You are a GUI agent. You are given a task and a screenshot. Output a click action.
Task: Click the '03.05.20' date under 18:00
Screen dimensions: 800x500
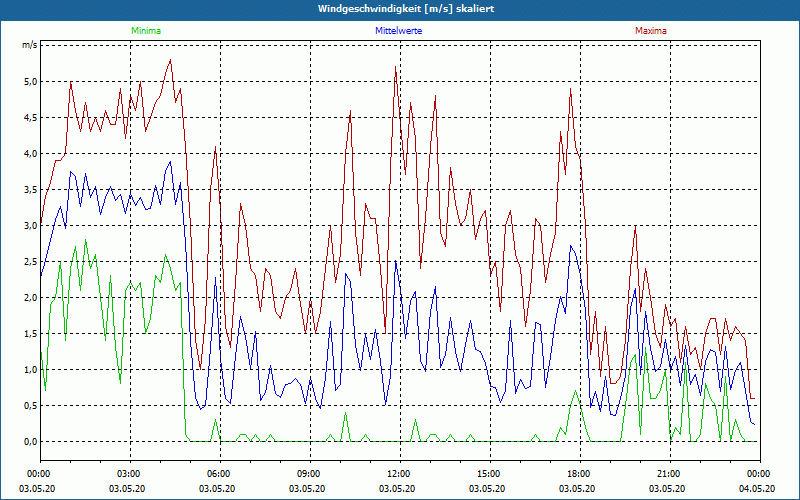coord(577,488)
